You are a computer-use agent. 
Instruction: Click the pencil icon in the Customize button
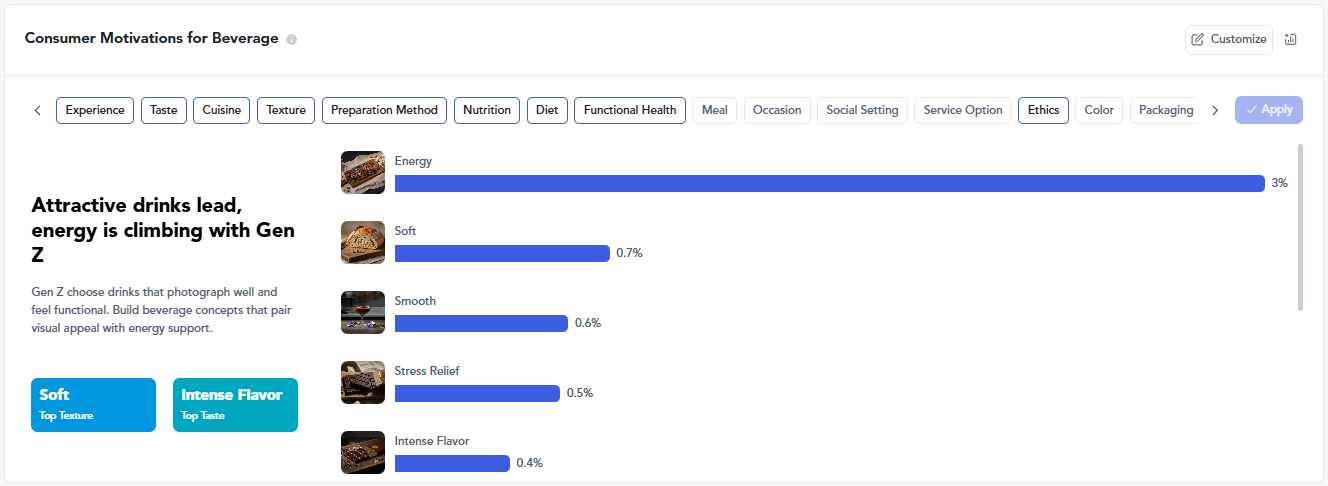click(x=1198, y=39)
